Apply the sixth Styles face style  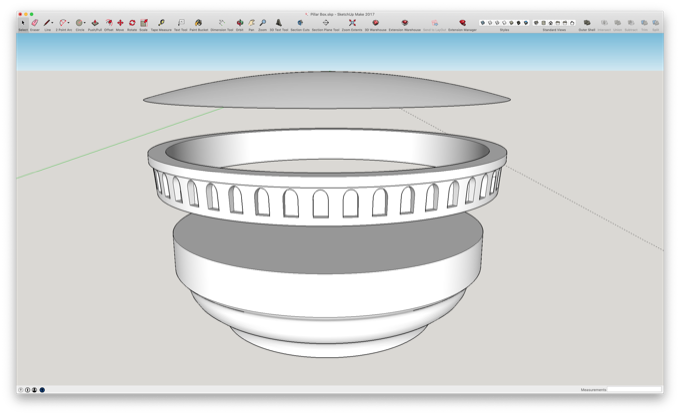point(519,23)
